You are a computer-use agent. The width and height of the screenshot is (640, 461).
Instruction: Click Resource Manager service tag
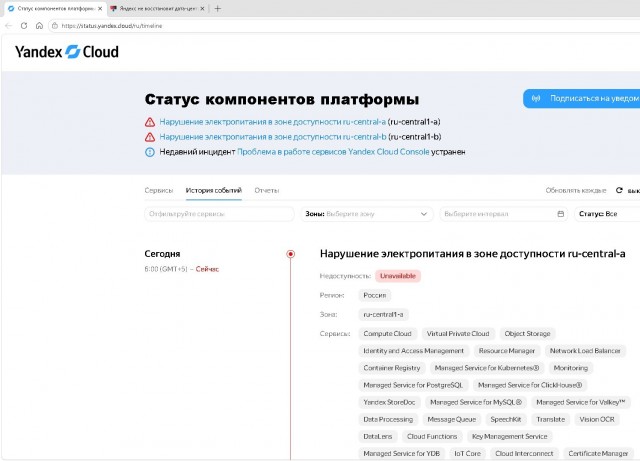507,351
